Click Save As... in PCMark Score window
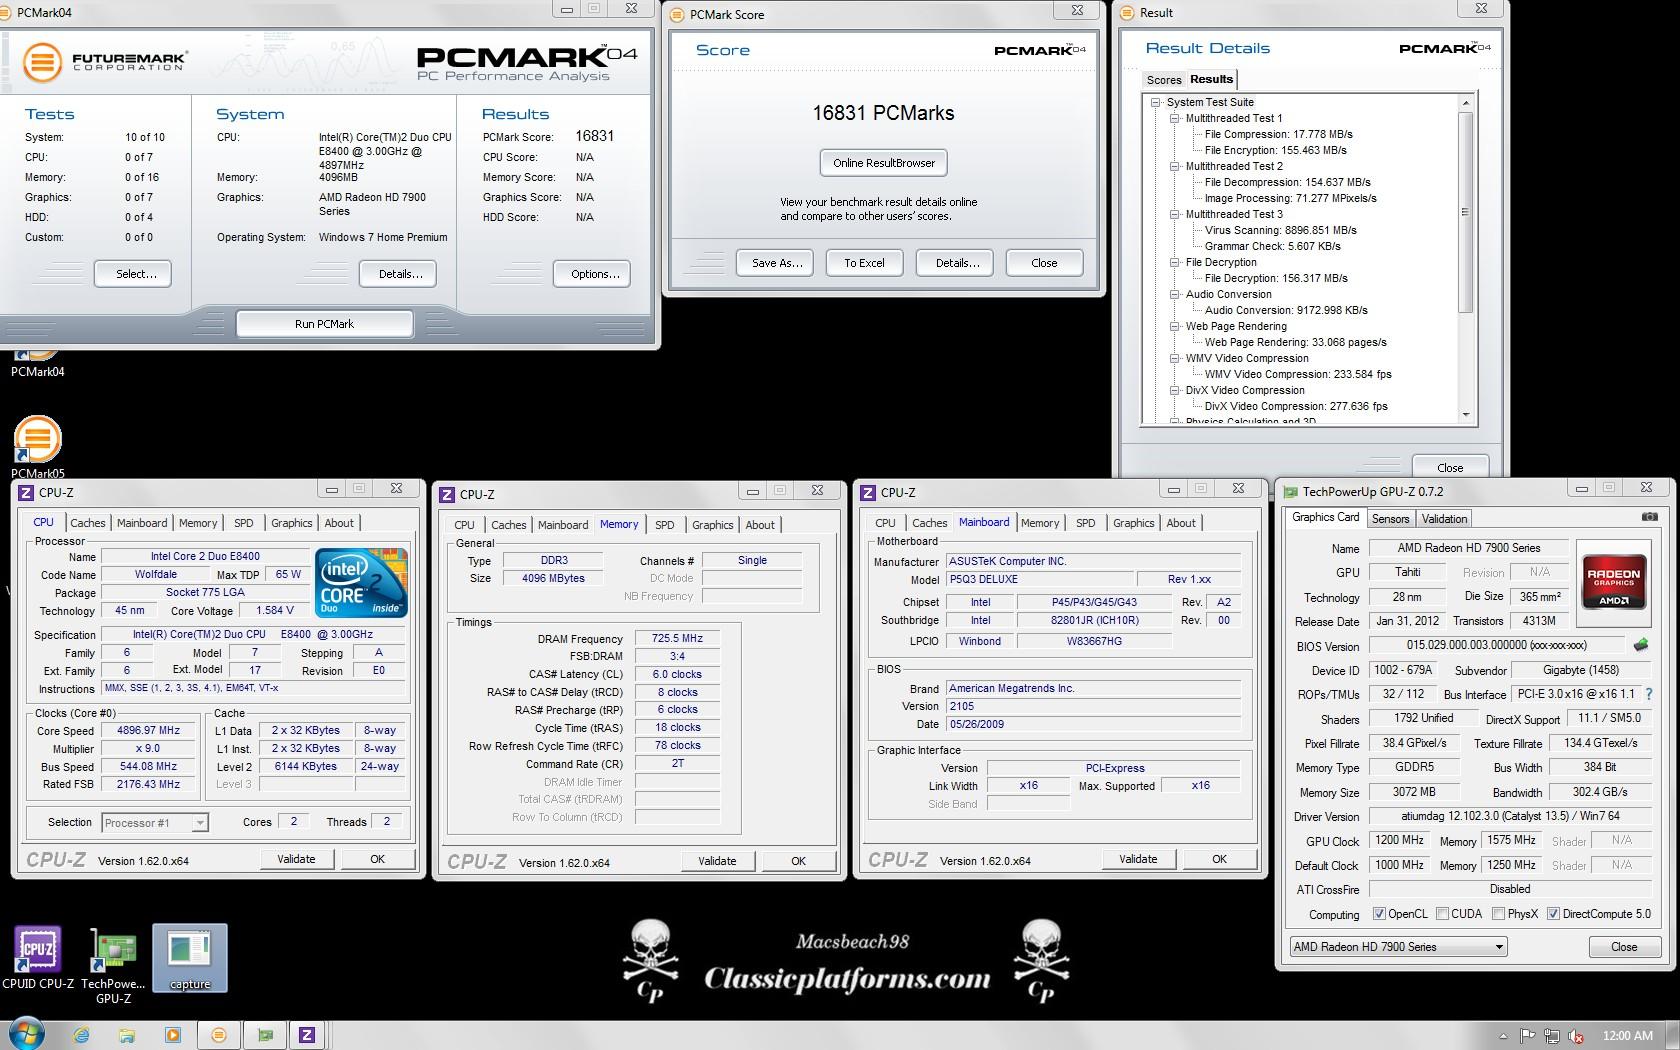The image size is (1680, 1050). coord(777,263)
